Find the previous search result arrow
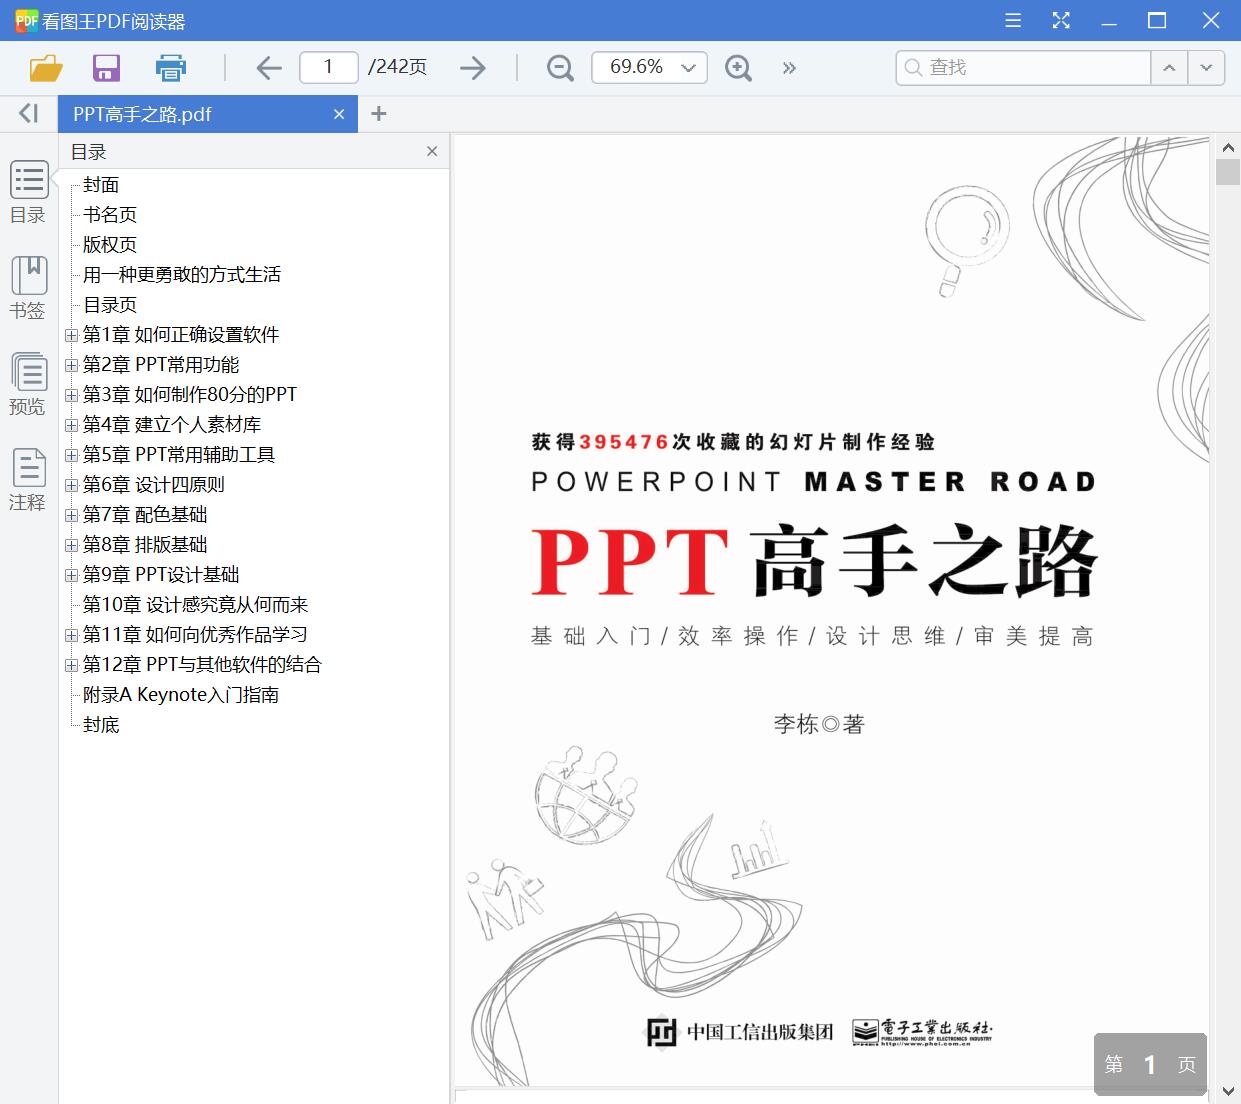The width and height of the screenshot is (1241, 1104). coord(1169,68)
